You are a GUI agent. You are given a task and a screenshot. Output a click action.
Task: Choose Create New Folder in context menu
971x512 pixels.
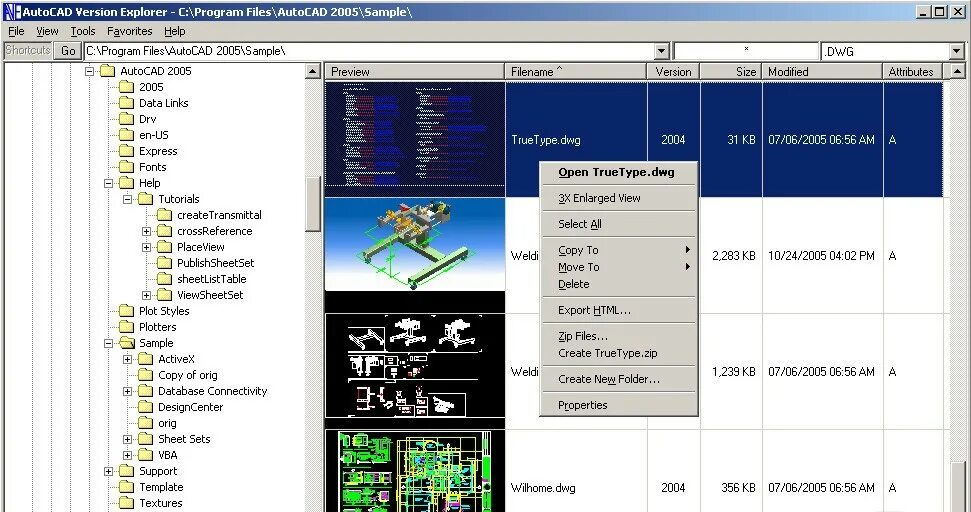tap(619, 379)
